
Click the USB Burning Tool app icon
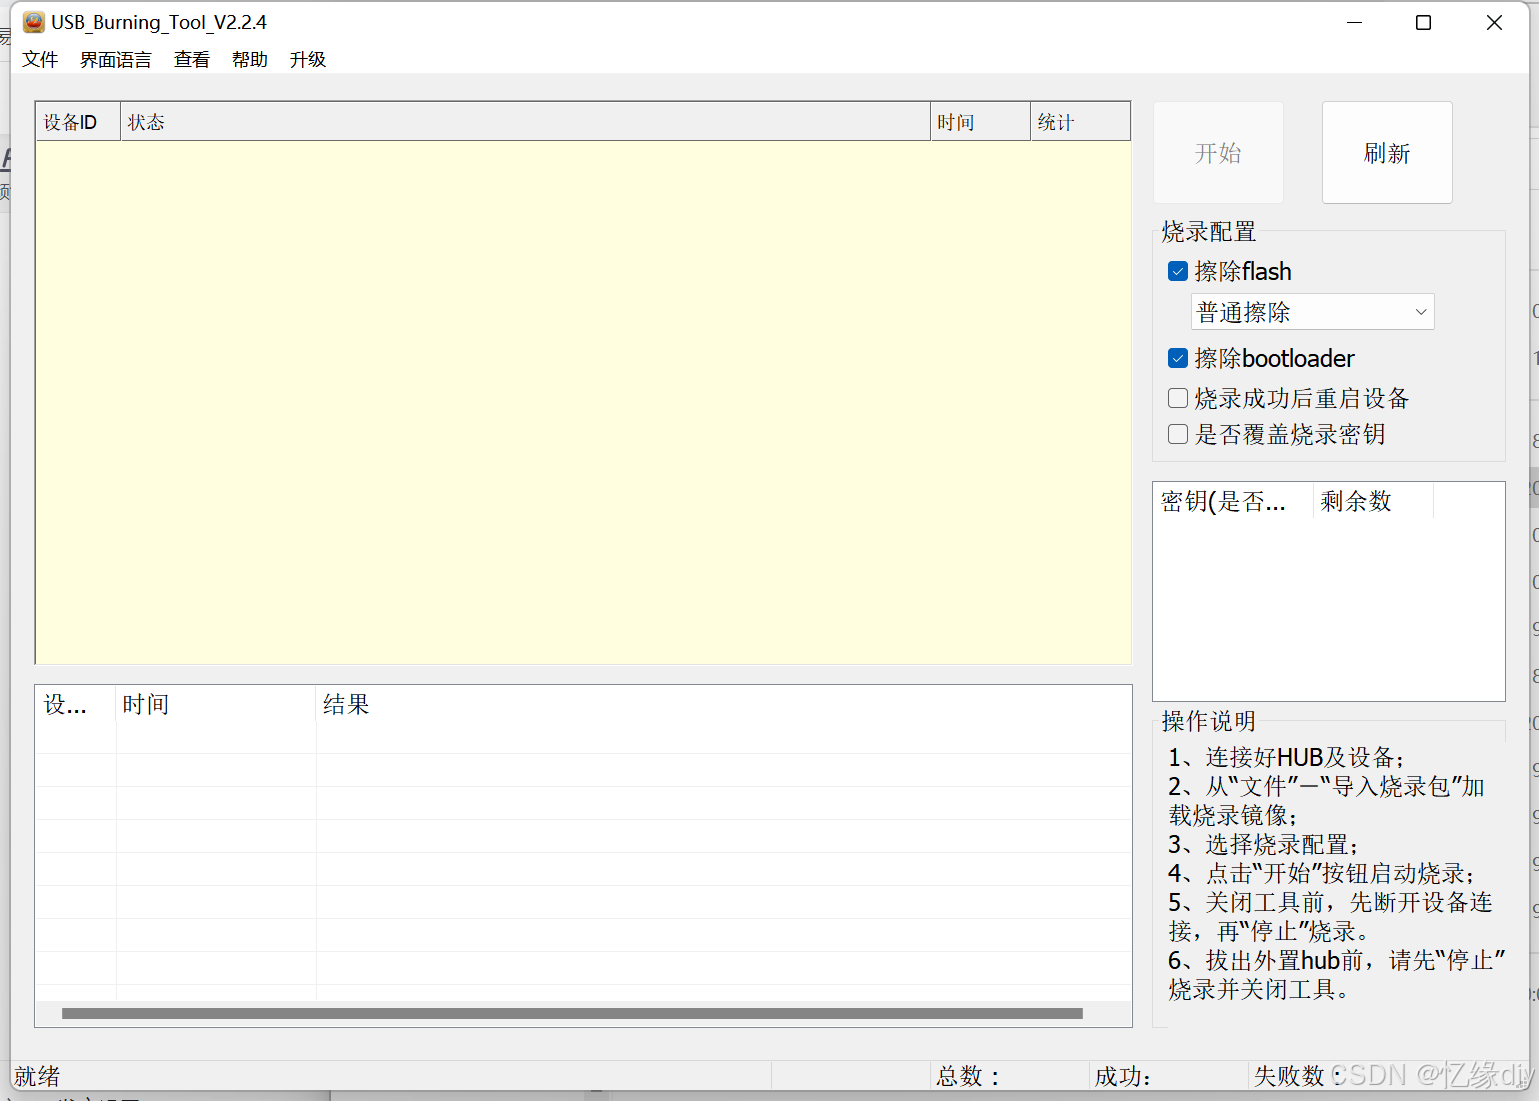(x=34, y=22)
